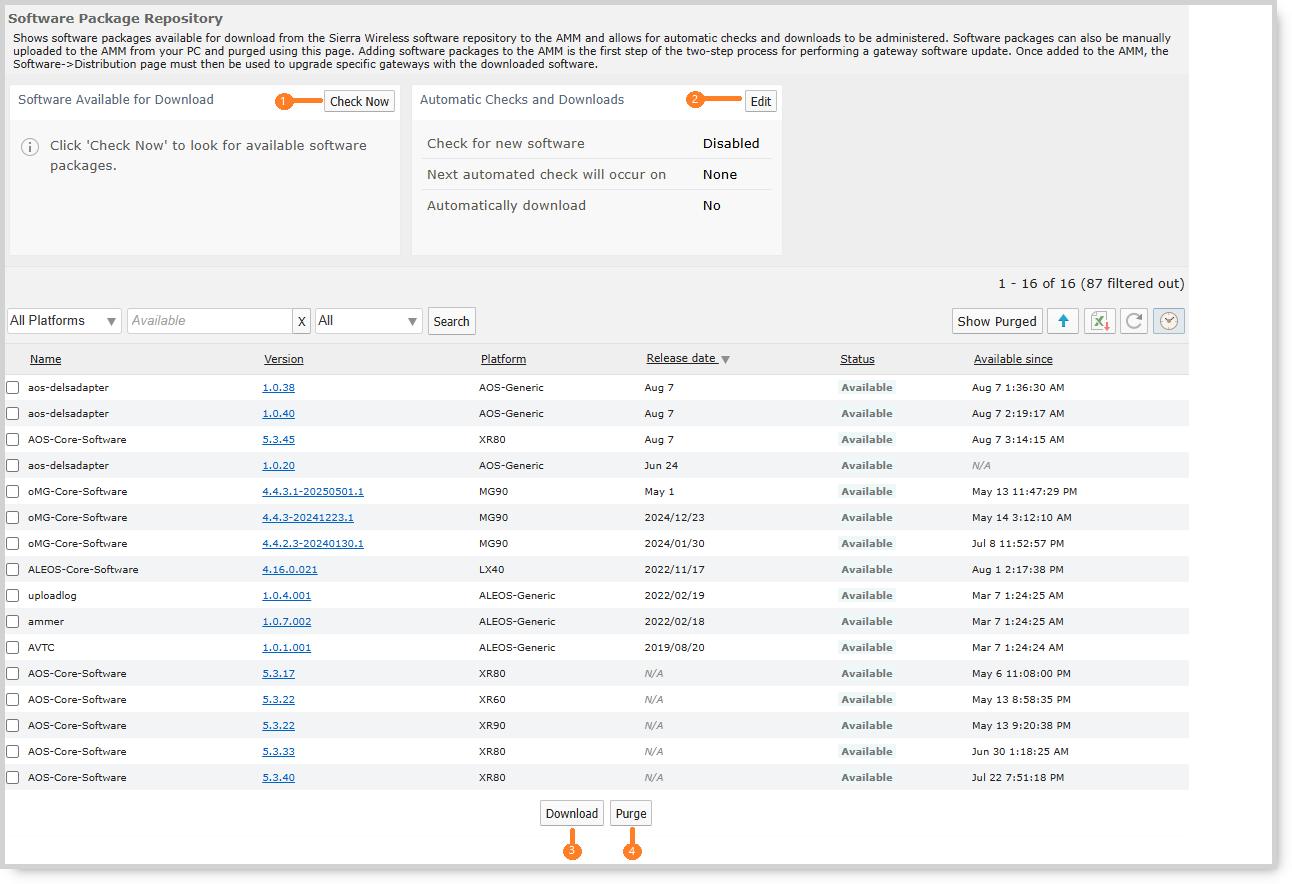The width and height of the screenshot is (1292, 884).
Task: Select the checkbox for aos-delsadapter version 1.0.38
Action: pyautogui.click(x=11, y=388)
